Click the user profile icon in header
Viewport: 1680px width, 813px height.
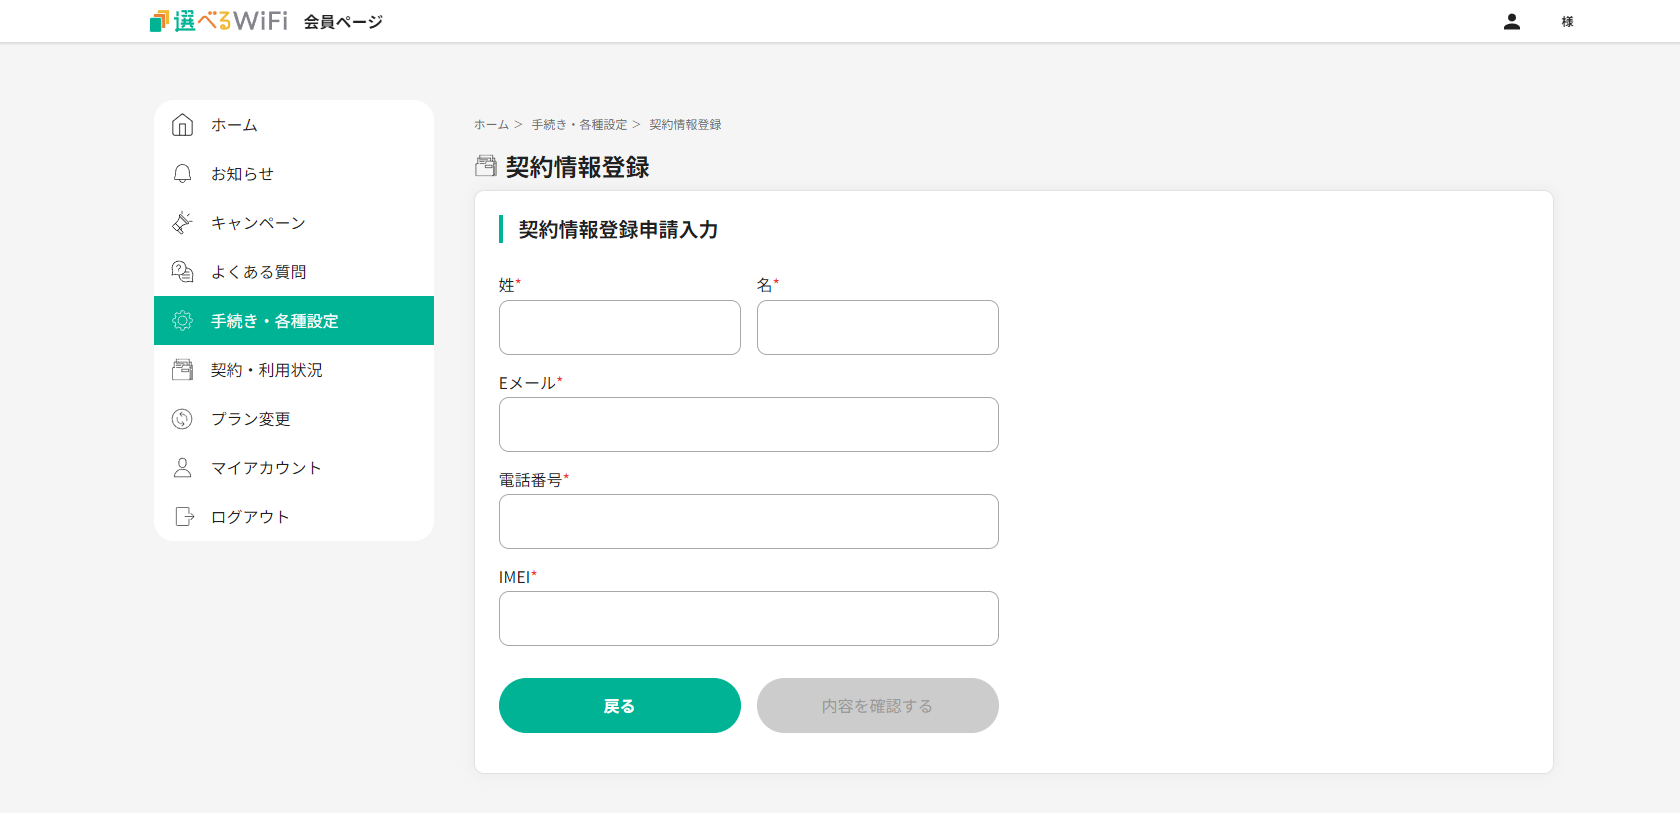click(x=1511, y=22)
